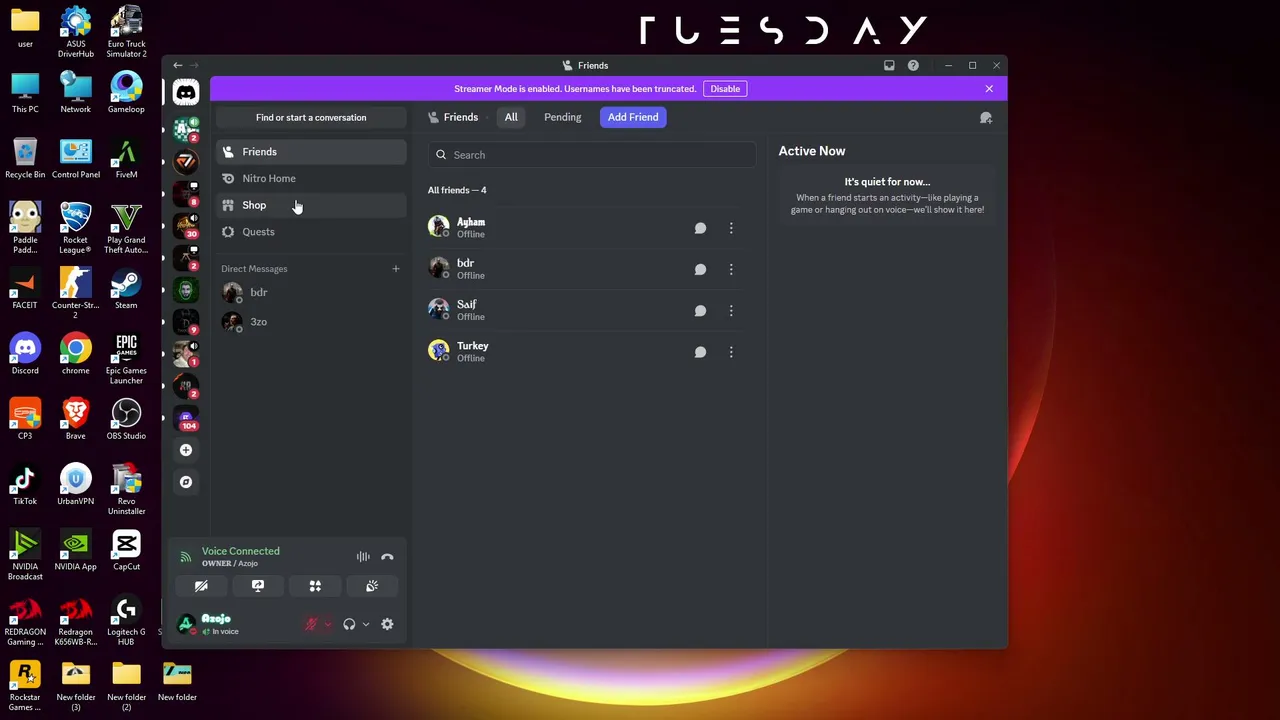Open Quests page

pos(311,232)
